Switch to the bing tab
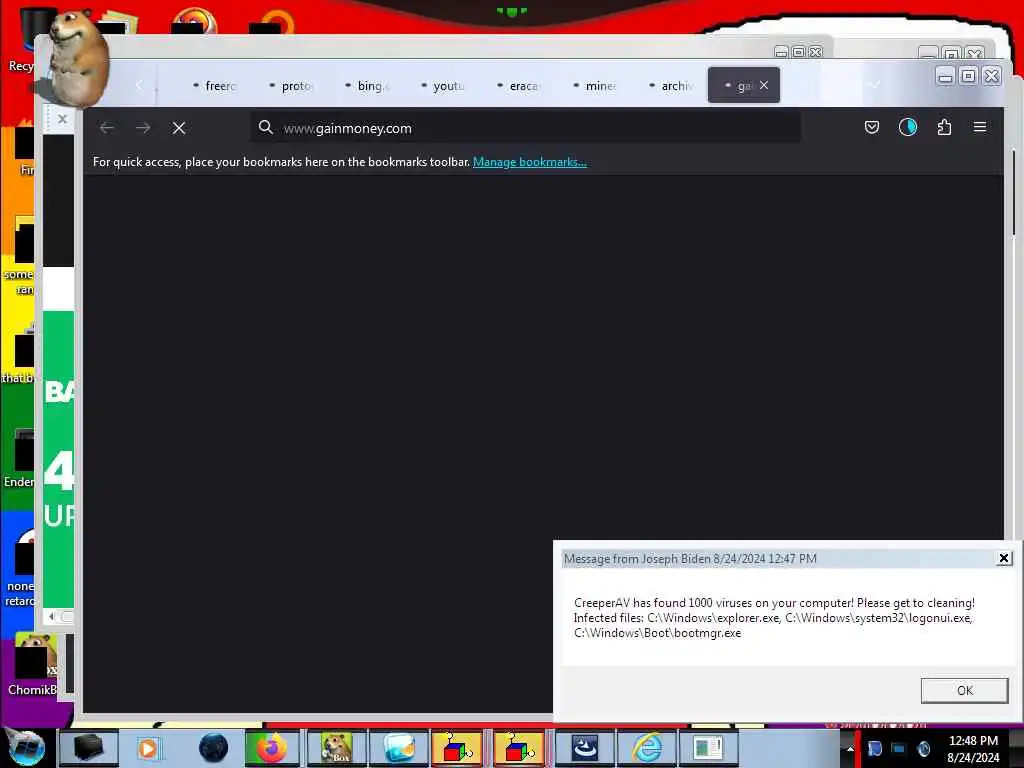The image size is (1024, 768). tap(367, 86)
